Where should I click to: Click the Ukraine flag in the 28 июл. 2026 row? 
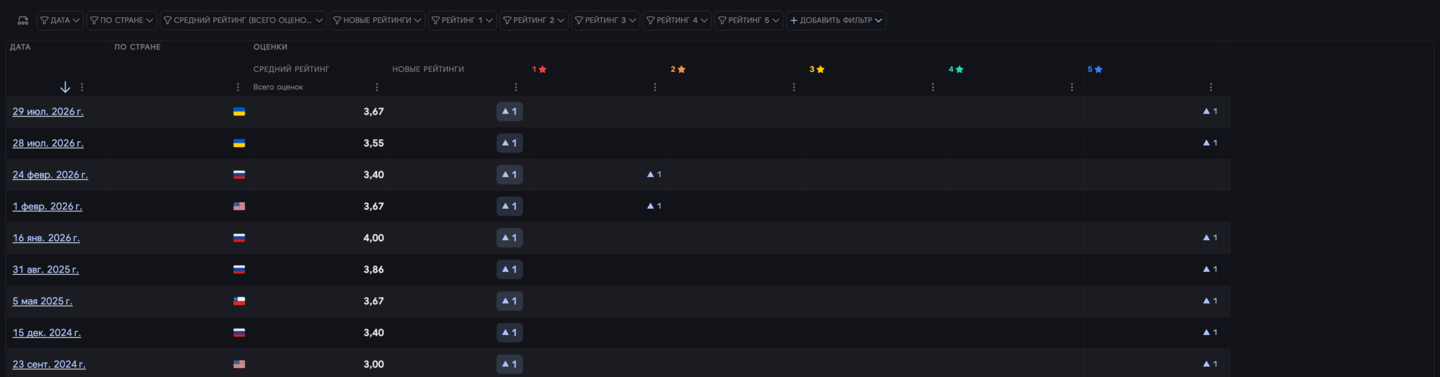pos(239,143)
